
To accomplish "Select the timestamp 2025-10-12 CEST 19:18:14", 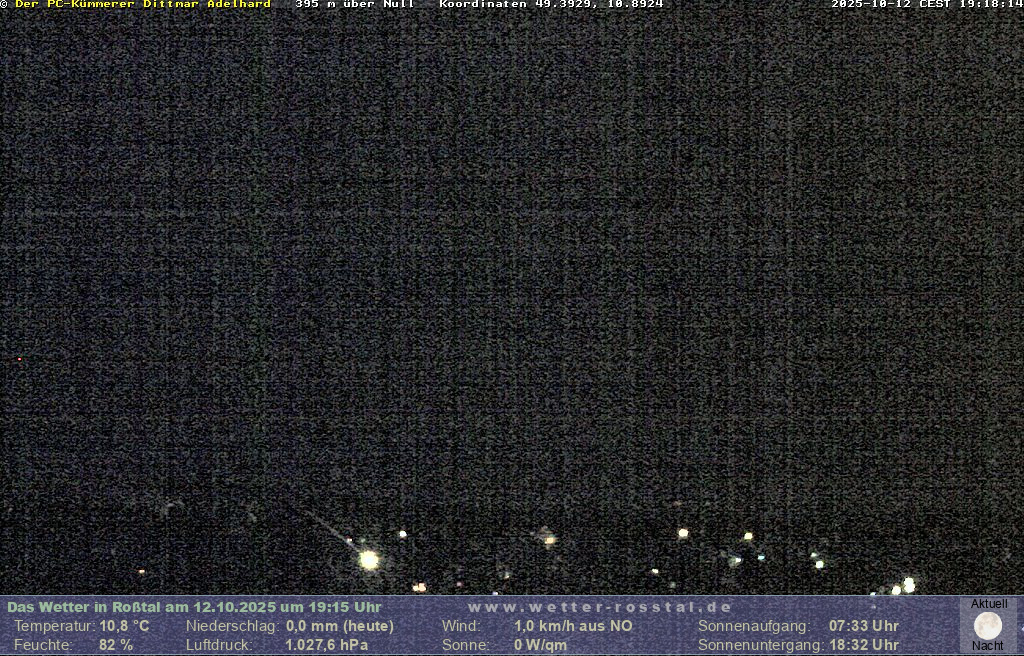I will [926, 4].
